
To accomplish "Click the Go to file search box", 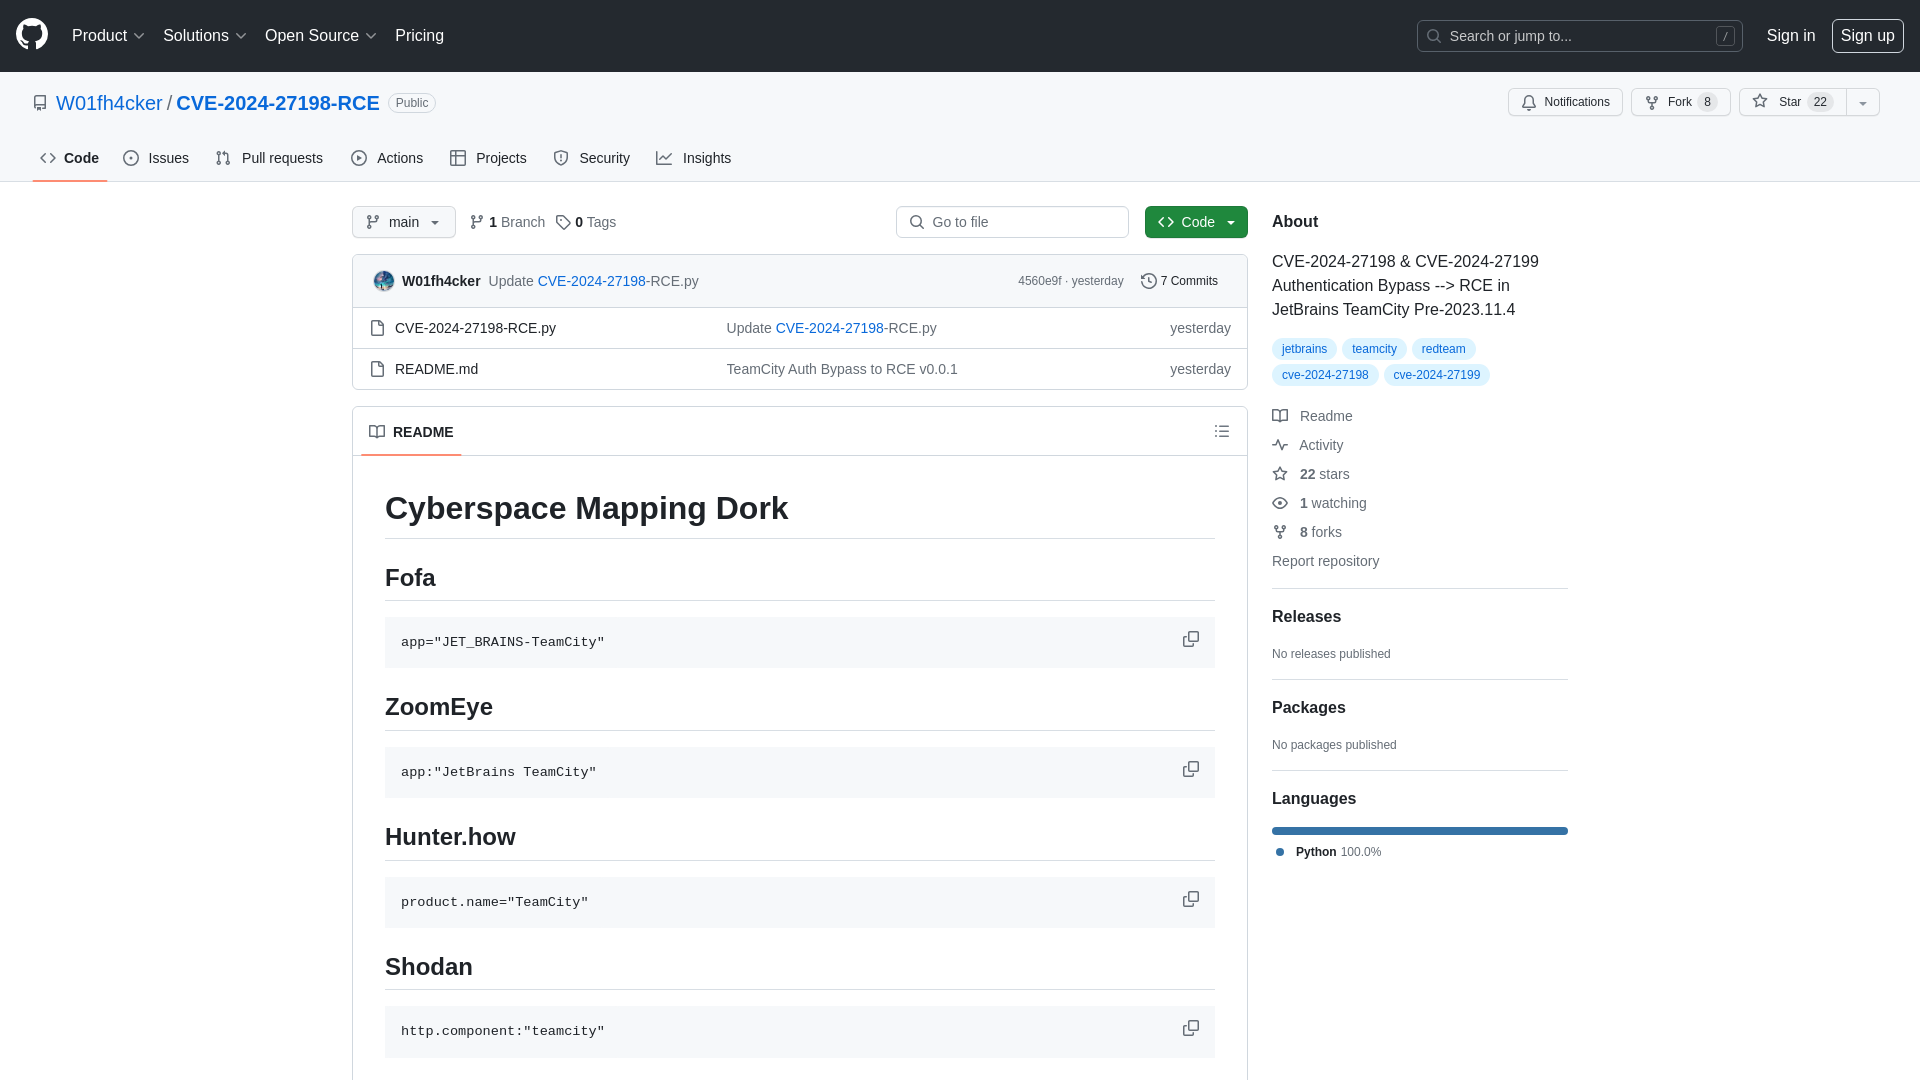I will click(1012, 222).
